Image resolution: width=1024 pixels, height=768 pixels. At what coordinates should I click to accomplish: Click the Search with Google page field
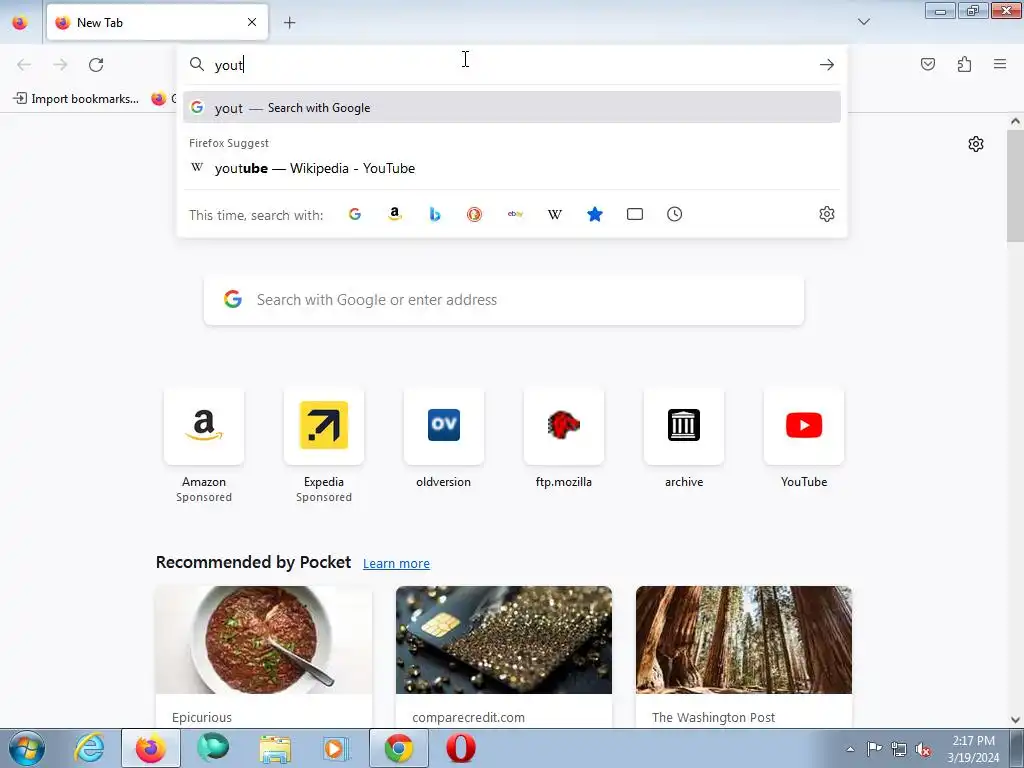(504, 300)
